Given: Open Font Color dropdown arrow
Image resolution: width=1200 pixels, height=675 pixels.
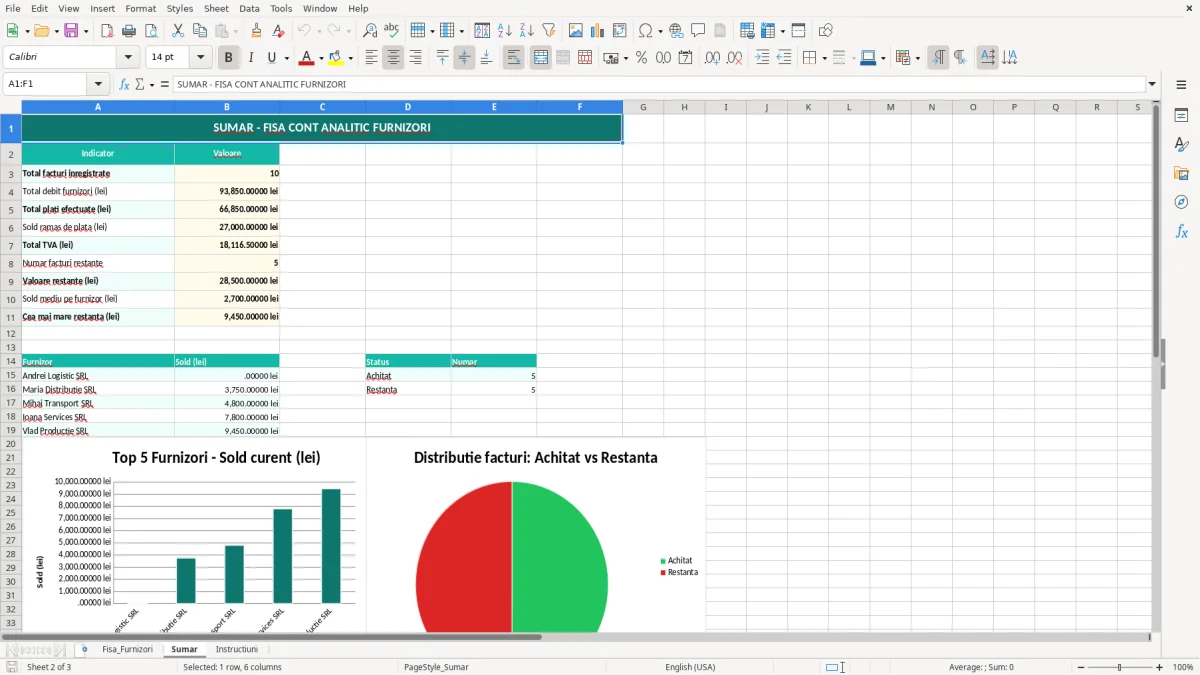Looking at the screenshot, I should 321,58.
